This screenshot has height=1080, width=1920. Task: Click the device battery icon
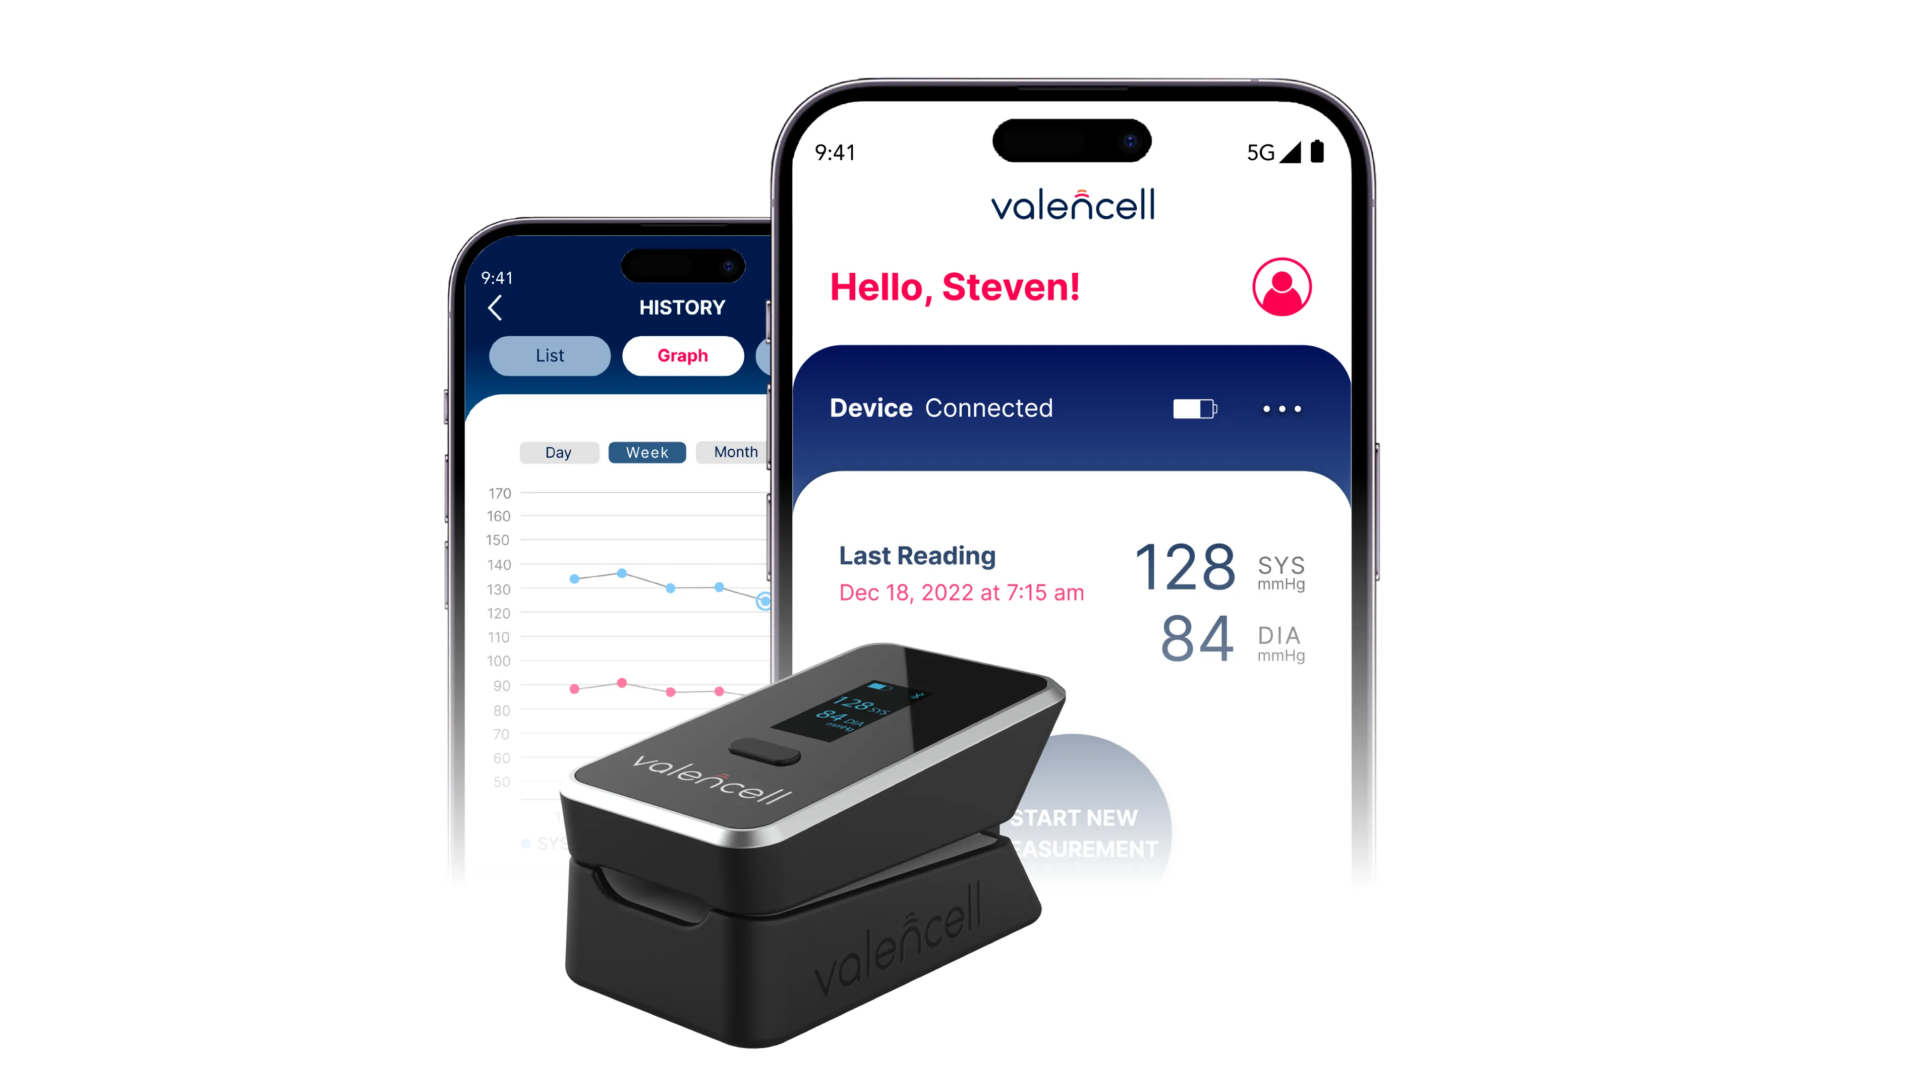[x=1195, y=407]
